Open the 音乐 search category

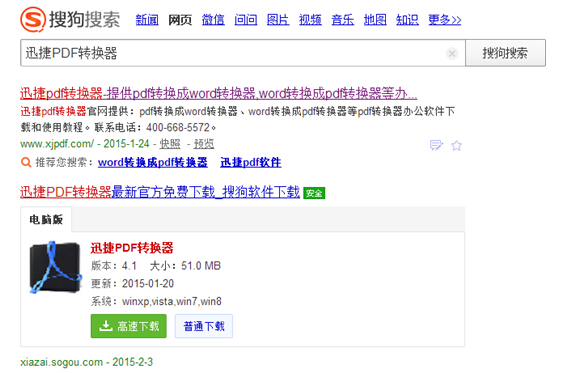tap(343, 20)
